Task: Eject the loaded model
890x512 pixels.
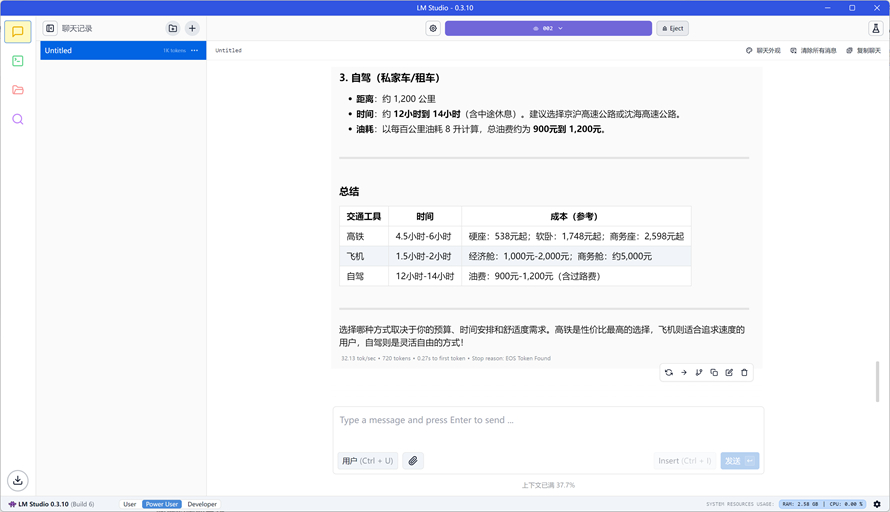Action: 673,28
